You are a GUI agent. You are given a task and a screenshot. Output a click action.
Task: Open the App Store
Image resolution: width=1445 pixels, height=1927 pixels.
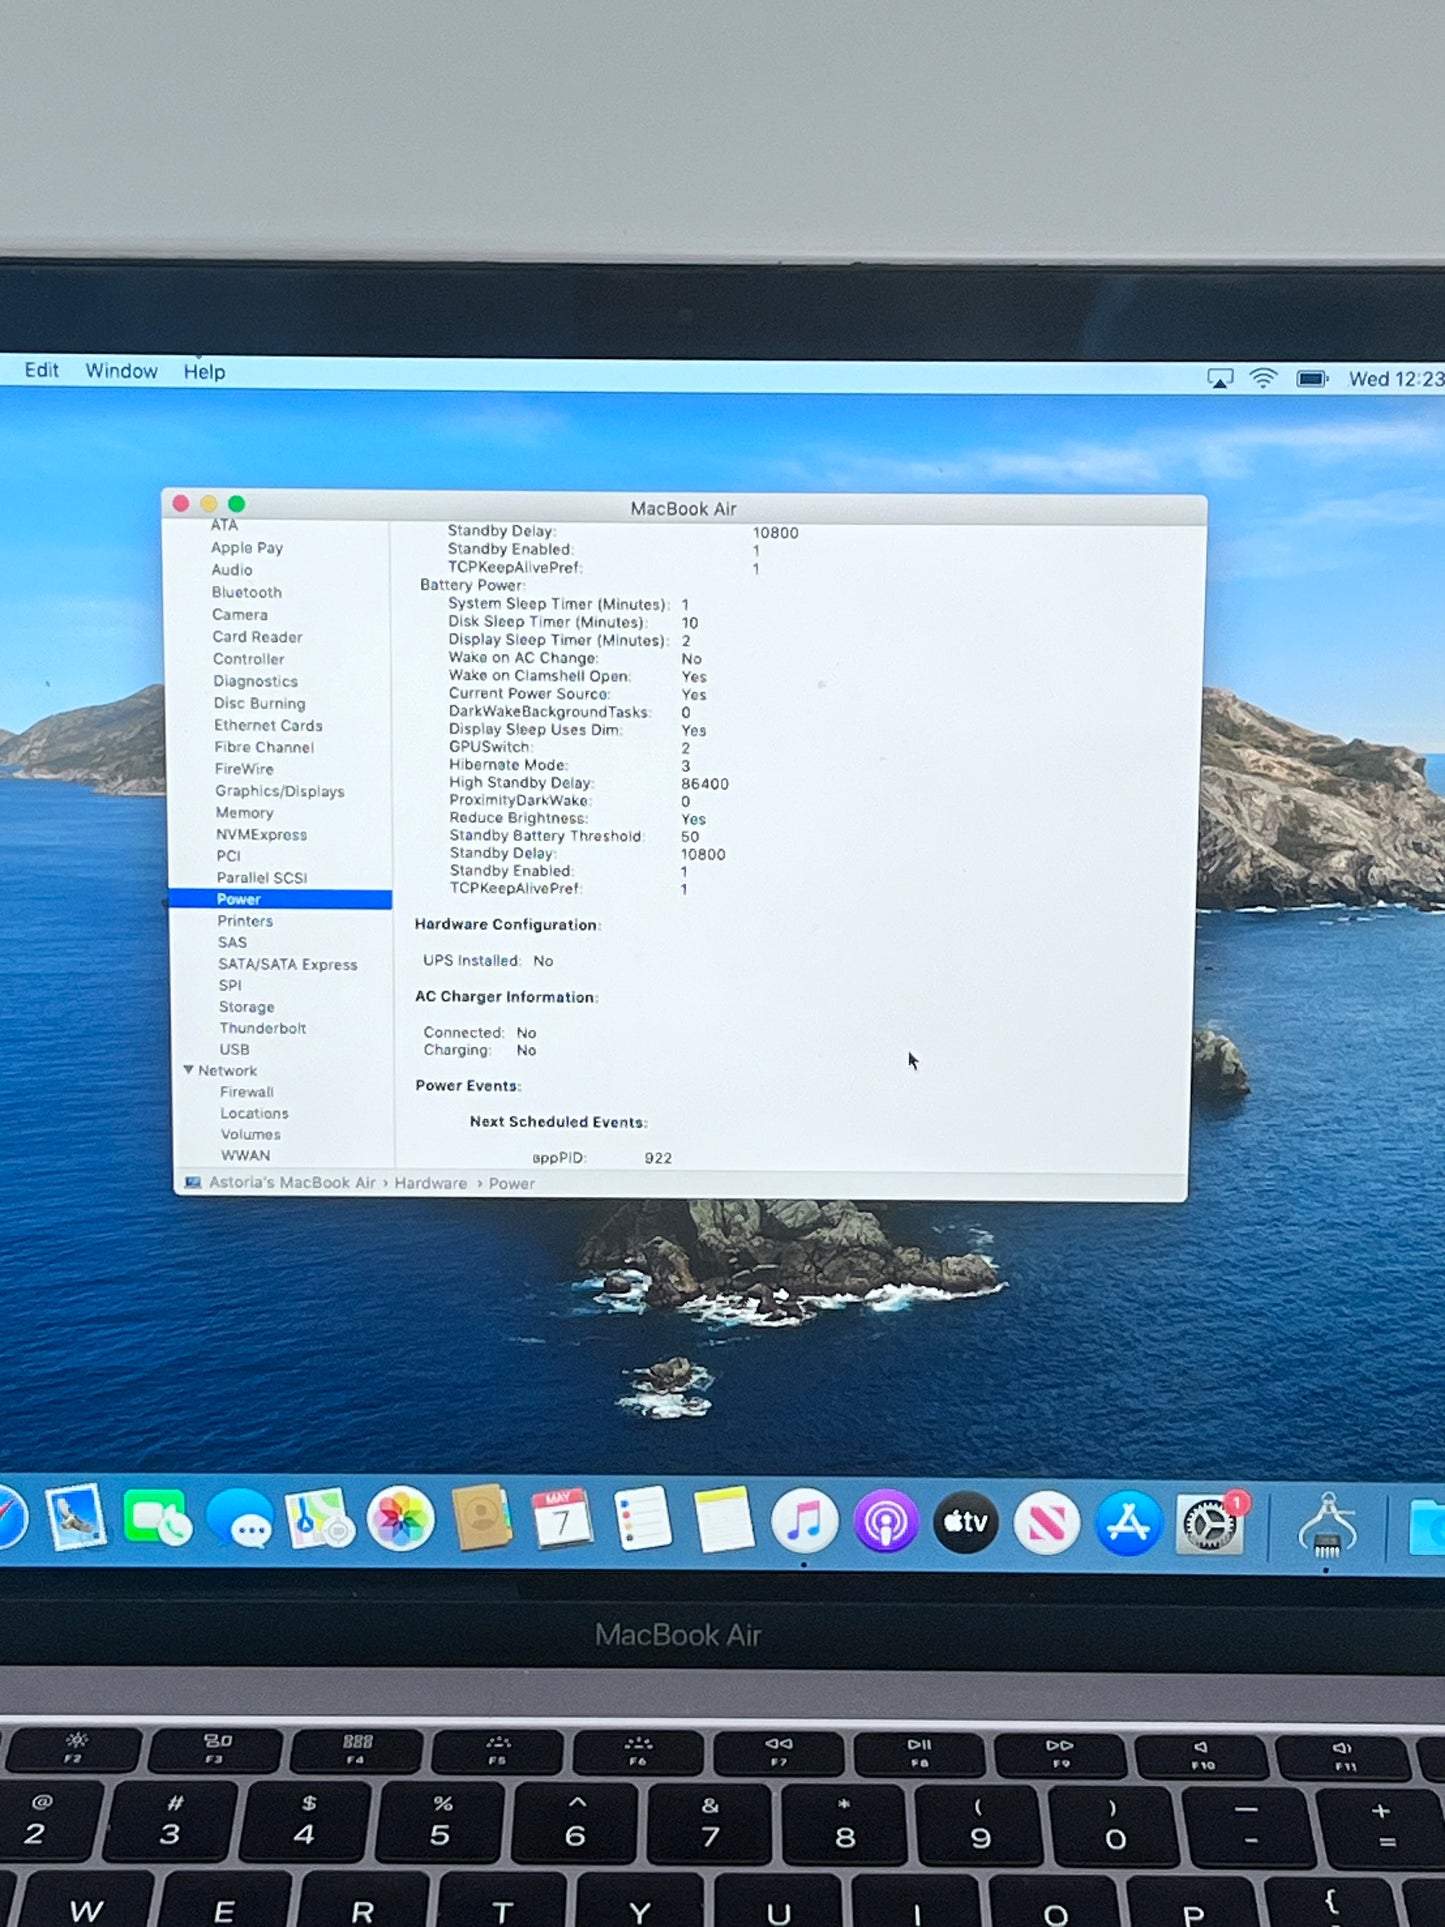point(1128,1524)
